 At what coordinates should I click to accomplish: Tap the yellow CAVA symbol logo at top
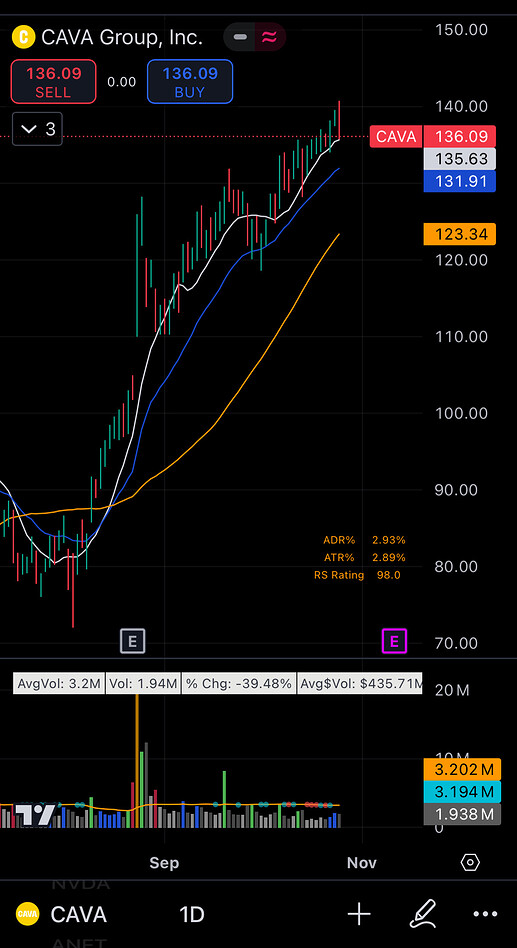(x=24, y=37)
